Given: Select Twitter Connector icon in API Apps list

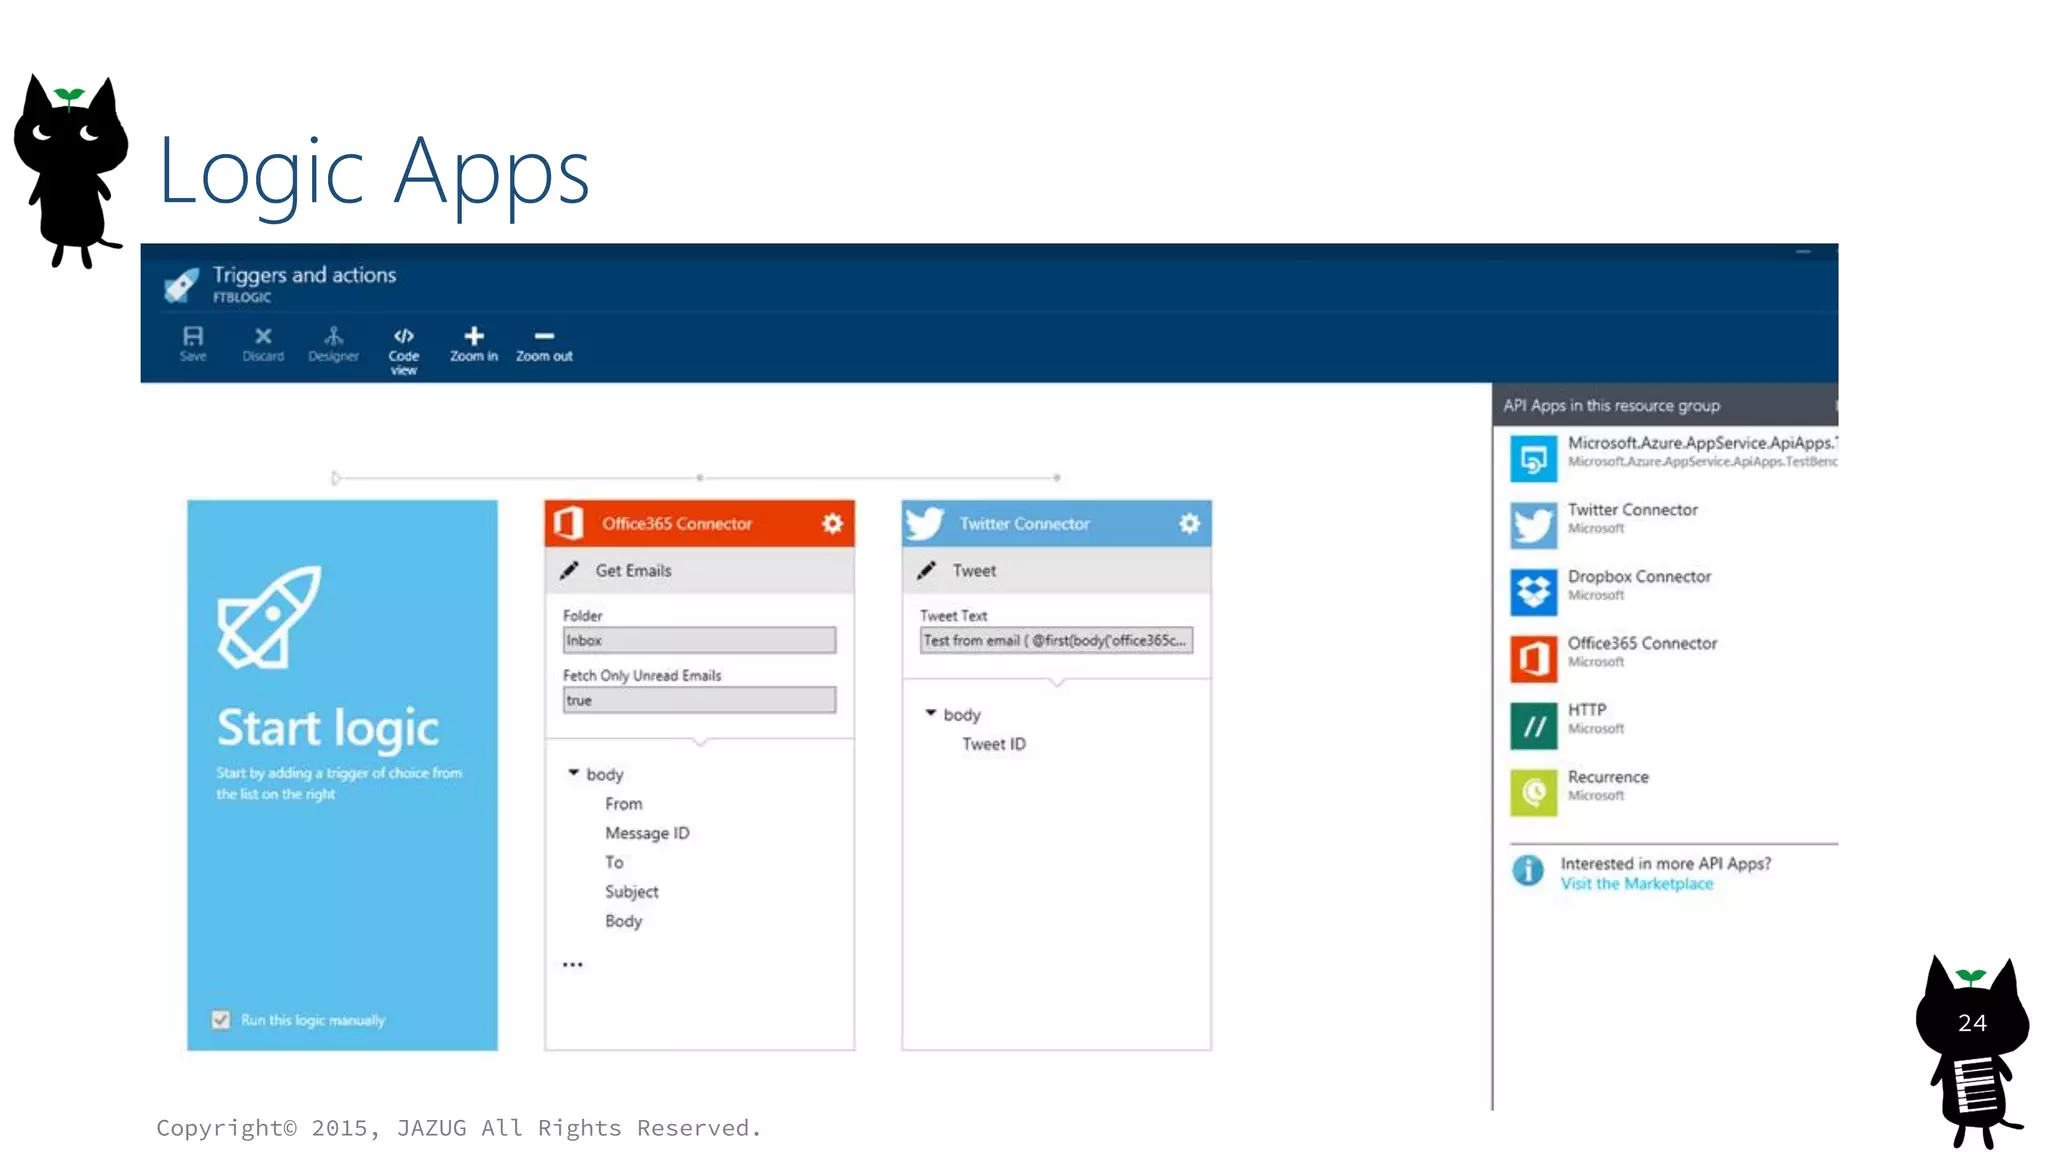Looking at the screenshot, I should [x=1533, y=526].
